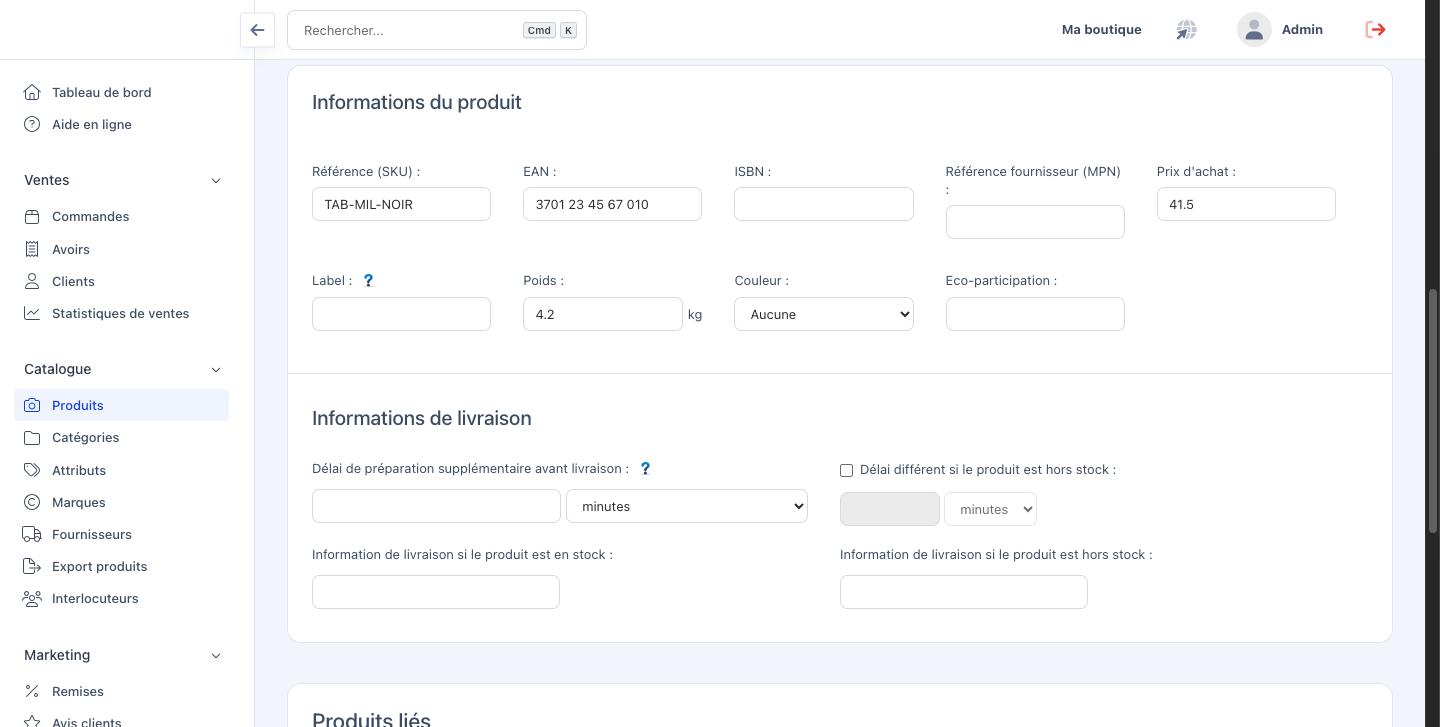Enable different delay when out of stock
Screen dimensions: 1440x727
(846, 470)
